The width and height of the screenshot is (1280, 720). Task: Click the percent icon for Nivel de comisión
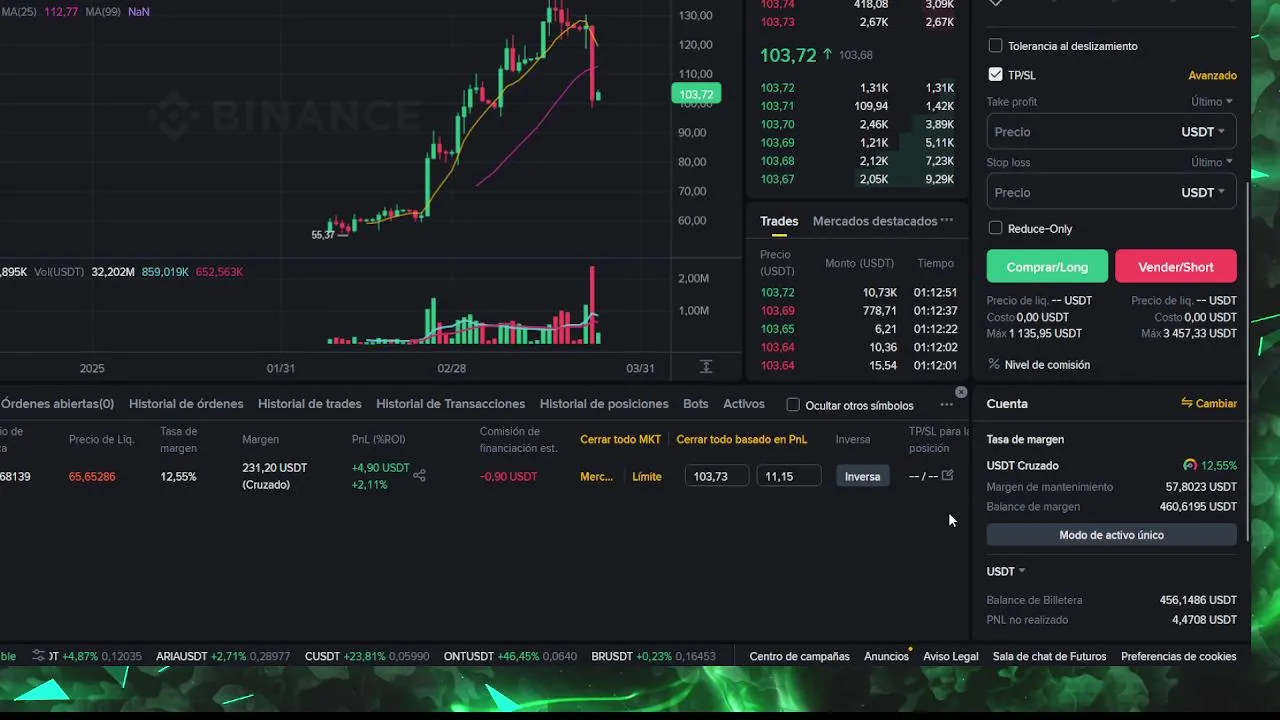[994, 365]
